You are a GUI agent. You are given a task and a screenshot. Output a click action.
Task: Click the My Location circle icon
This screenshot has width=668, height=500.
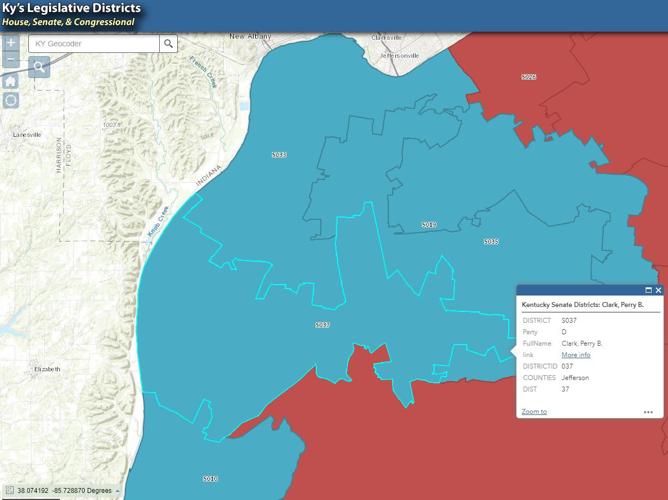11,100
